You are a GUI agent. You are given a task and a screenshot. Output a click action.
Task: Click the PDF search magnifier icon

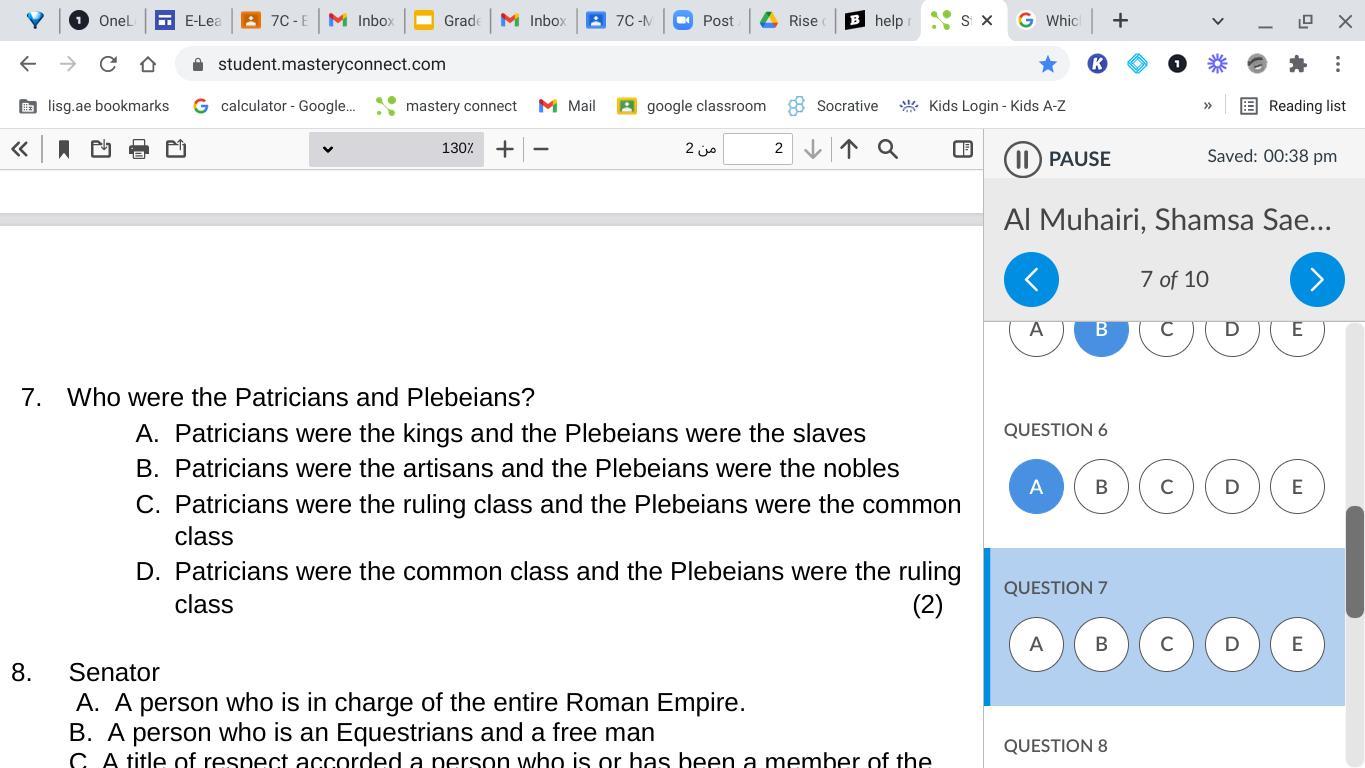coord(887,149)
